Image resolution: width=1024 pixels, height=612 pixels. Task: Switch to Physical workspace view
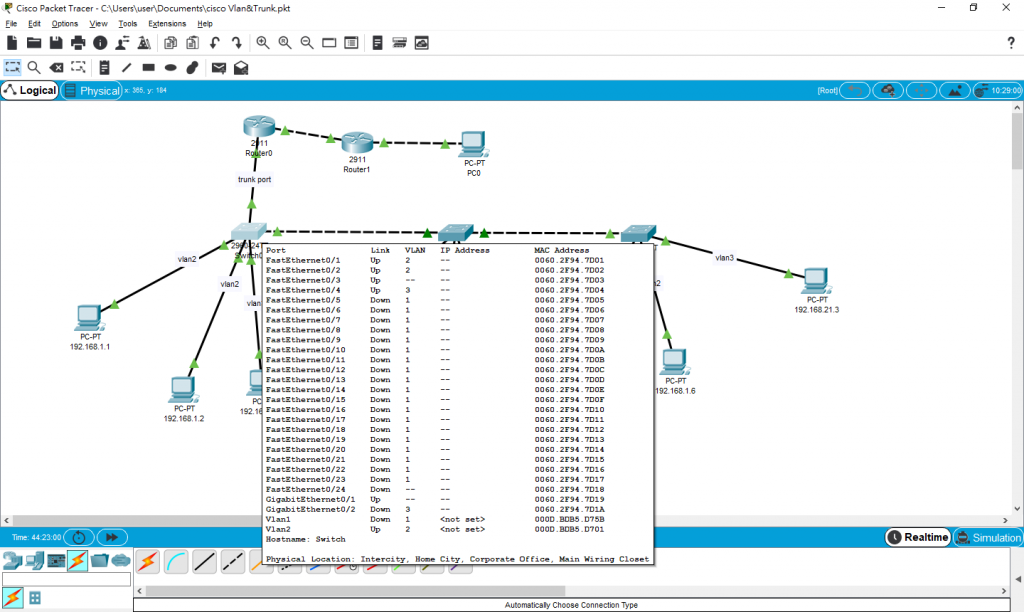(92, 90)
